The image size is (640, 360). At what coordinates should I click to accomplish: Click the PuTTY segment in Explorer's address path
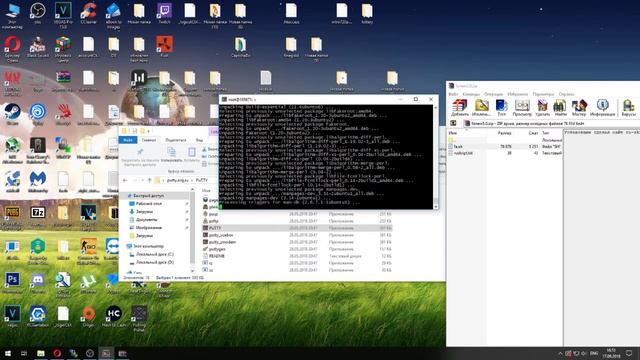pyautogui.click(x=202, y=180)
